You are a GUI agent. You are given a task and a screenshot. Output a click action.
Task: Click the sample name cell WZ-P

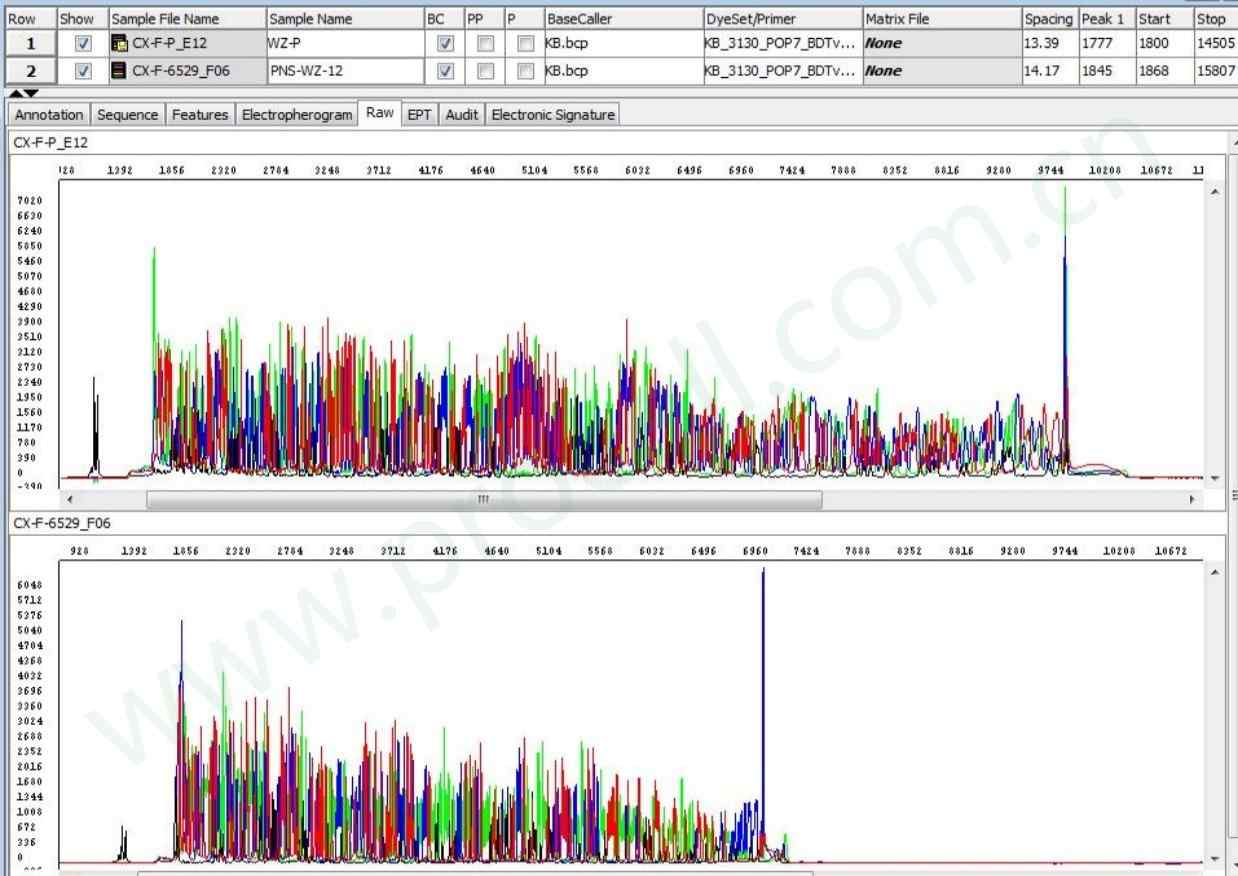(345, 44)
